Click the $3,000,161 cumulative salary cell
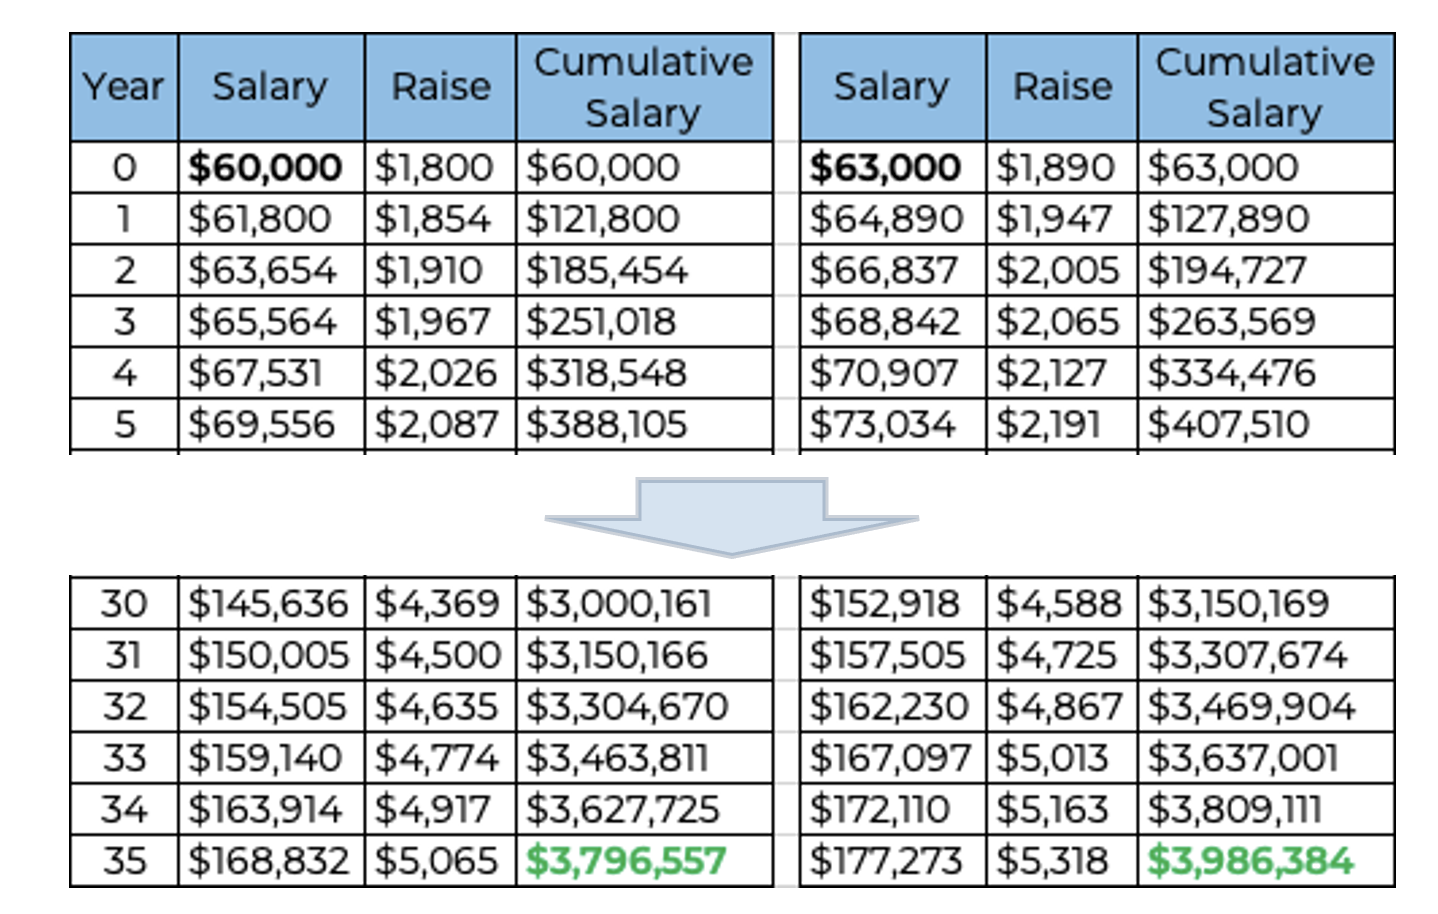 pyautogui.click(x=619, y=604)
